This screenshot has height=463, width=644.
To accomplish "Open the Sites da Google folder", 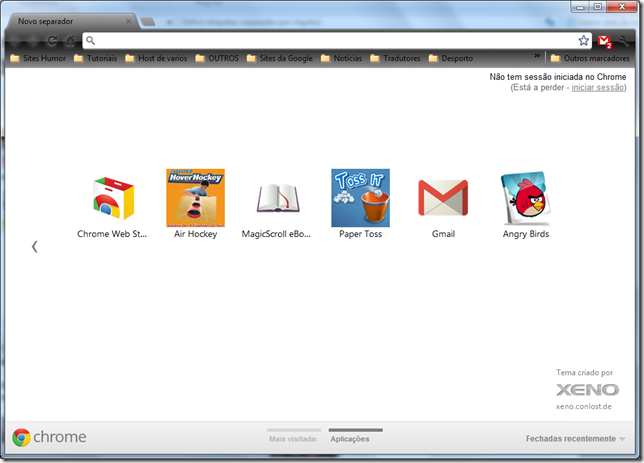I will point(280,58).
